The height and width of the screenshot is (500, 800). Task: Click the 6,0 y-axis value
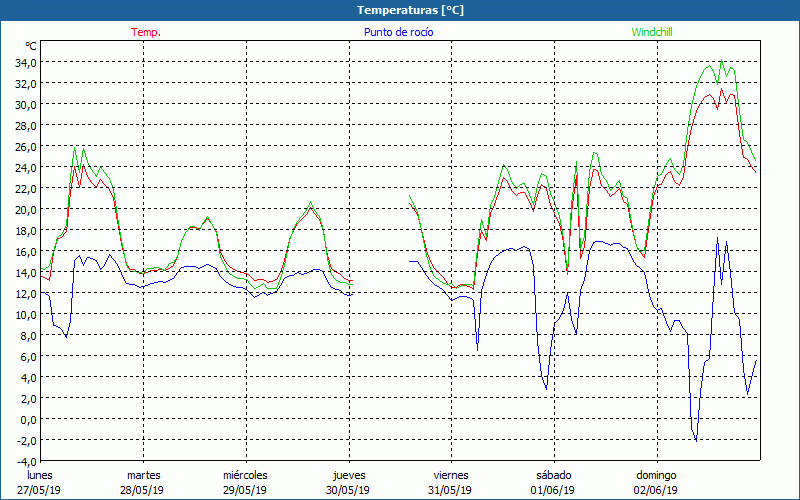(29, 357)
